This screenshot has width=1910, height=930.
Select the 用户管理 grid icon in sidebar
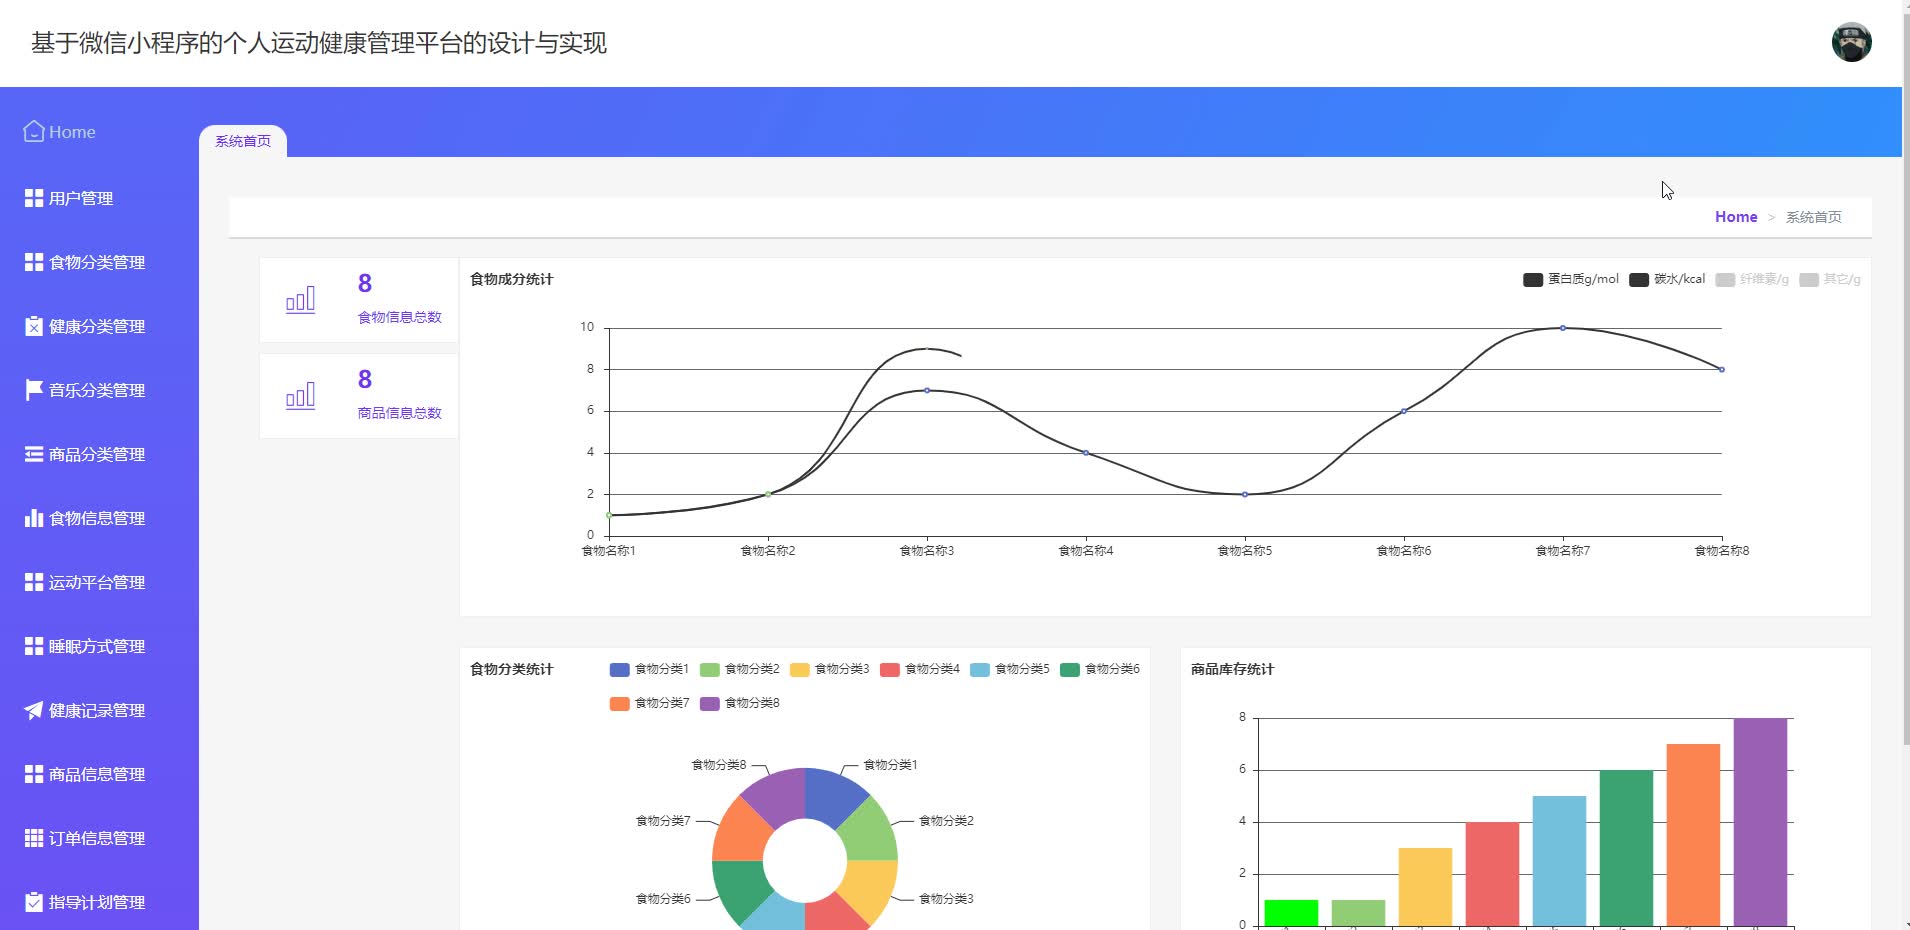32,198
